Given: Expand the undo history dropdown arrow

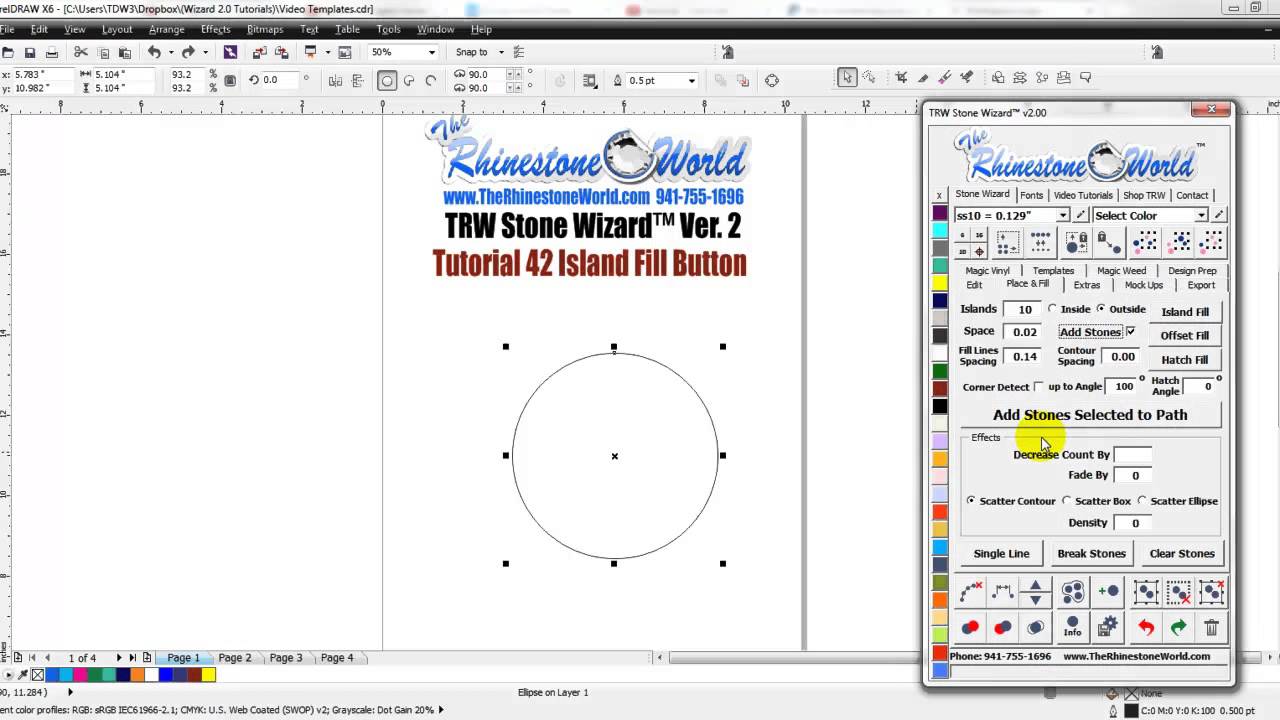Looking at the screenshot, I should pos(170,52).
